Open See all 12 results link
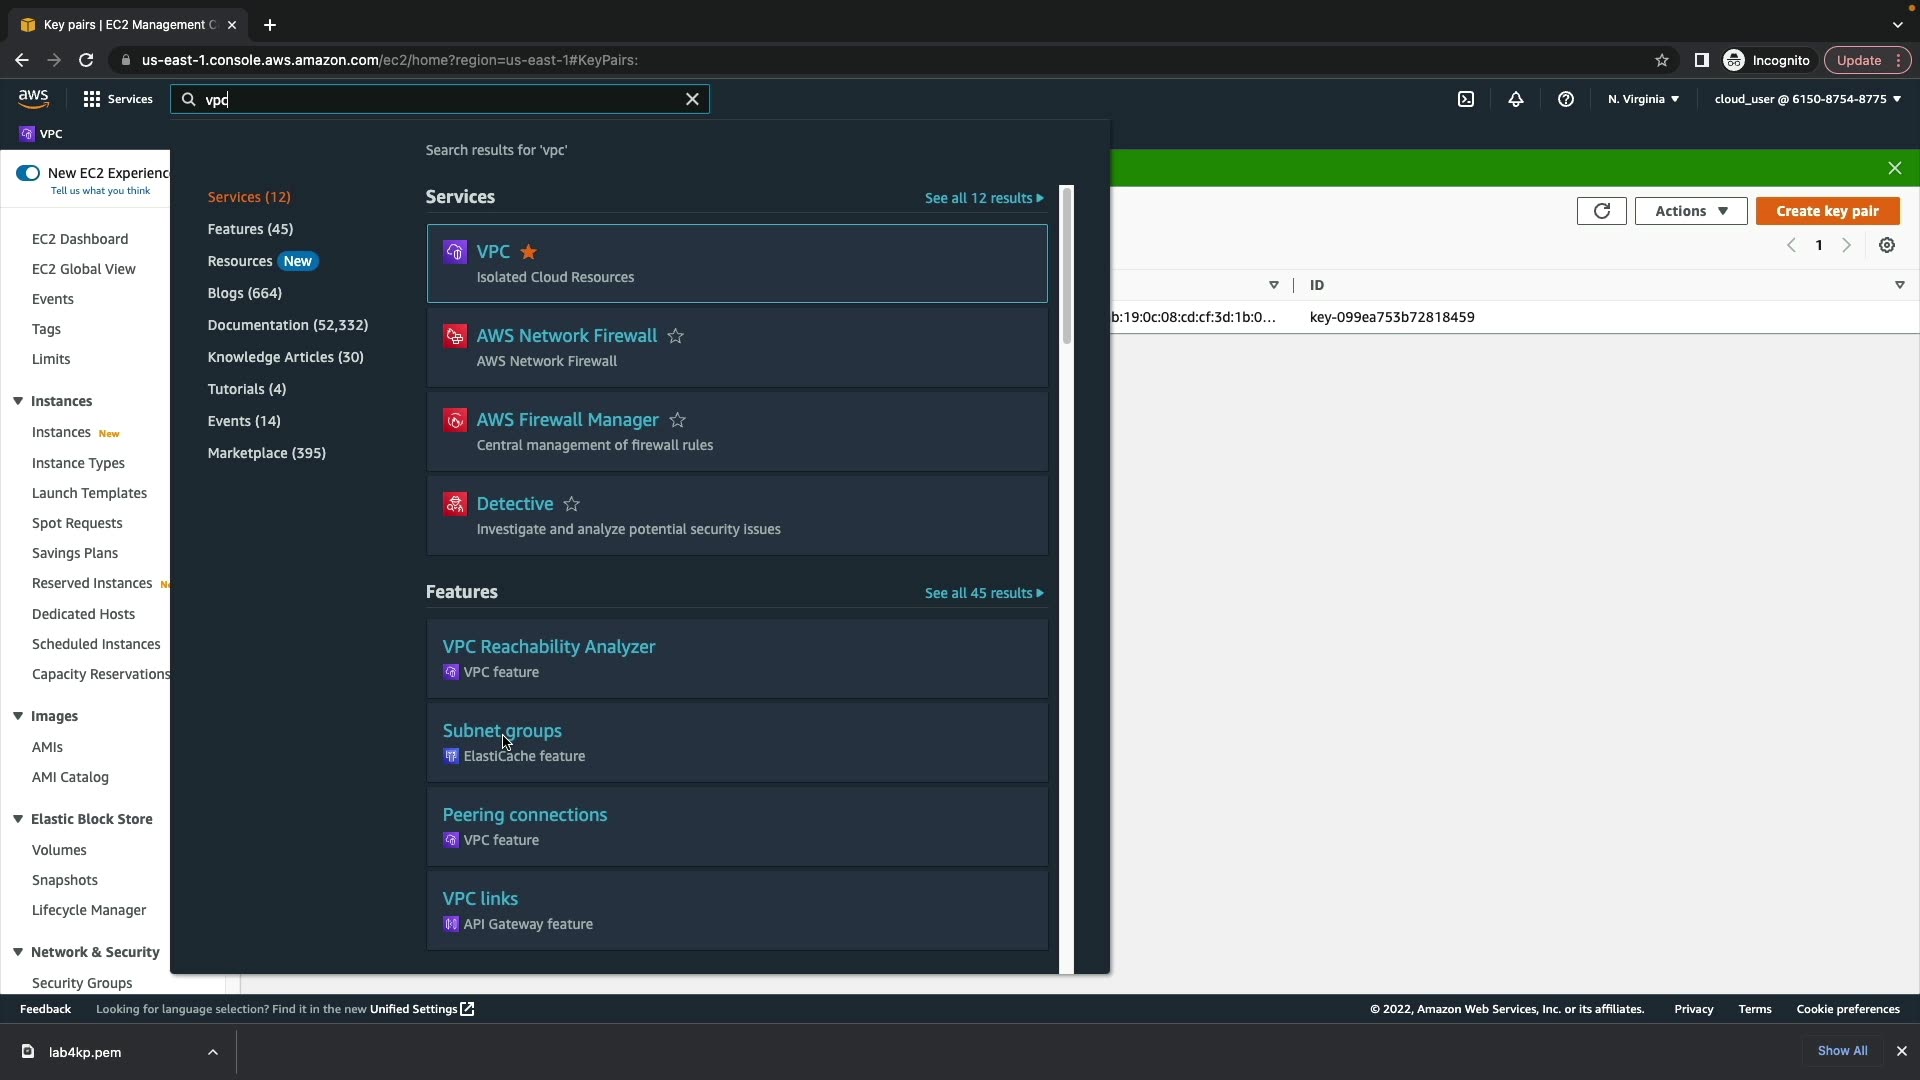The height and width of the screenshot is (1080, 1920). click(x=983, y=198)
